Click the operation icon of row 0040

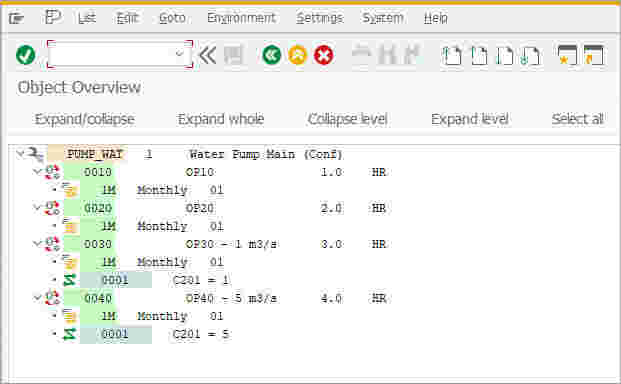tap(52, 298)
